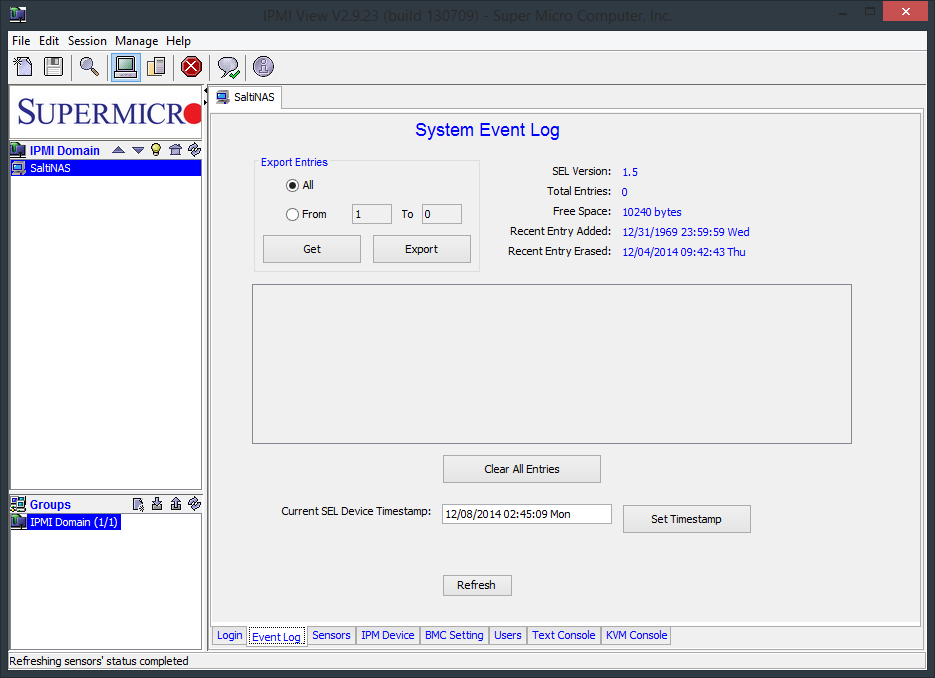
Task: Click the IPMI Domain up arrow
Action: pyautogui.click(x=119, y=150)
